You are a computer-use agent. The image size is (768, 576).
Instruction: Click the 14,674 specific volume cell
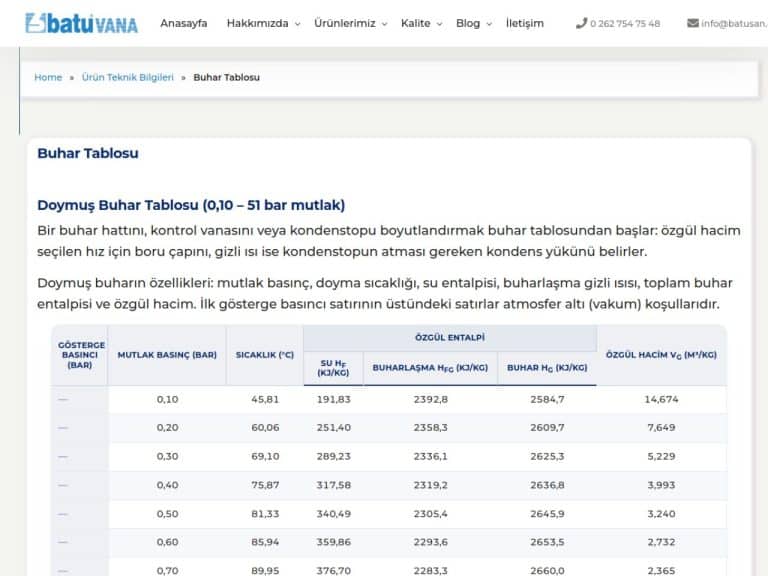pyautogui.click(x=661, y=400)
